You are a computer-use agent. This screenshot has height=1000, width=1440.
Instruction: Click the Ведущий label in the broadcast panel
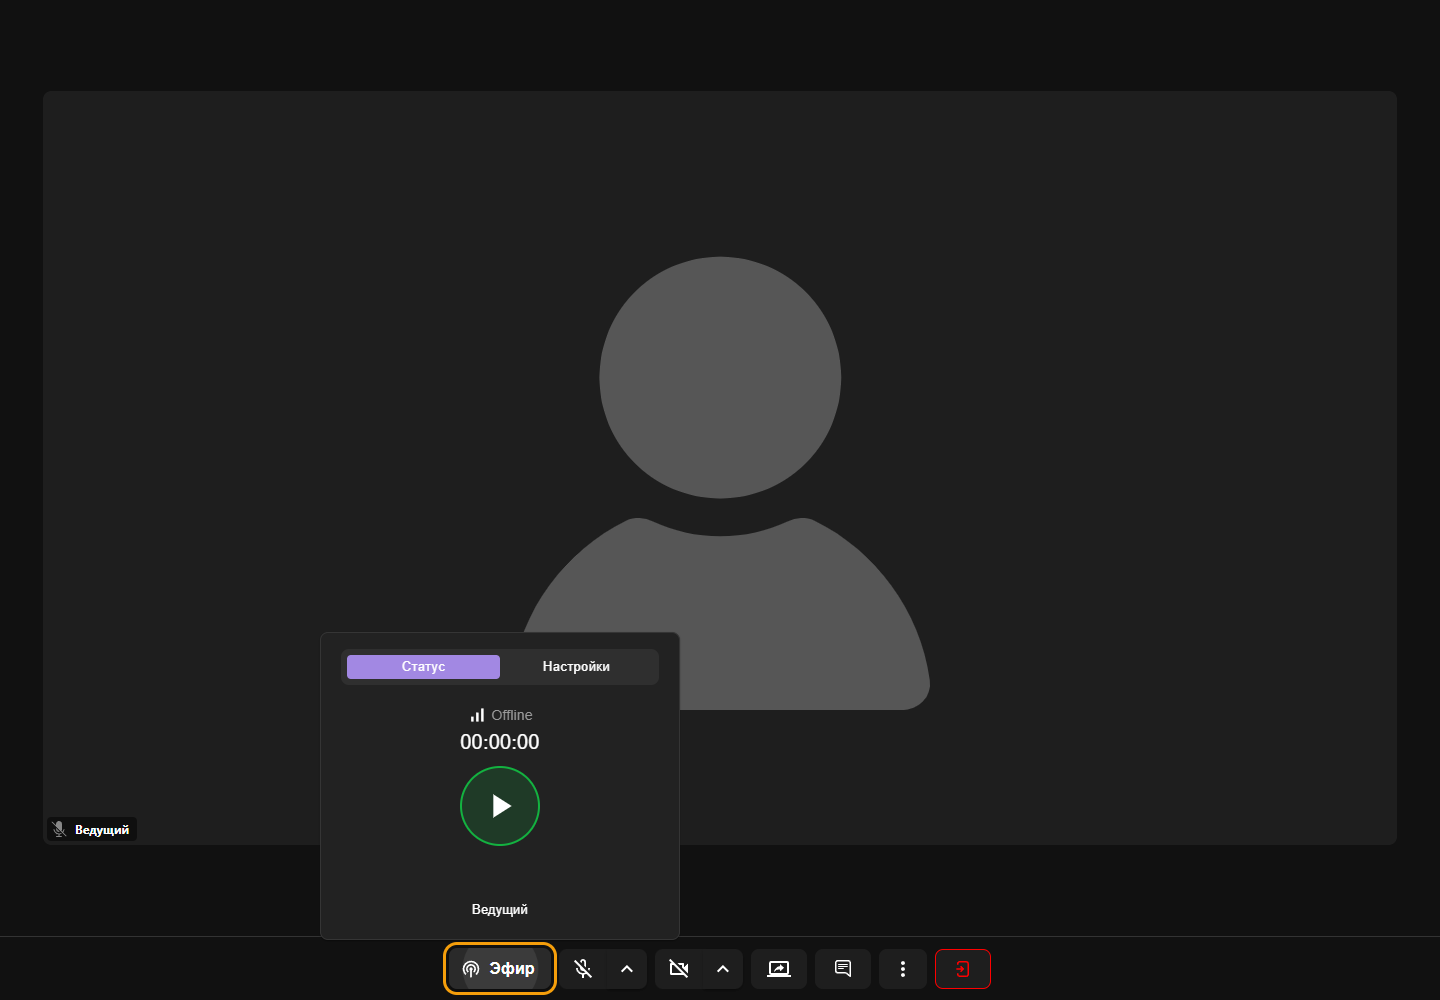click(500, 909)
